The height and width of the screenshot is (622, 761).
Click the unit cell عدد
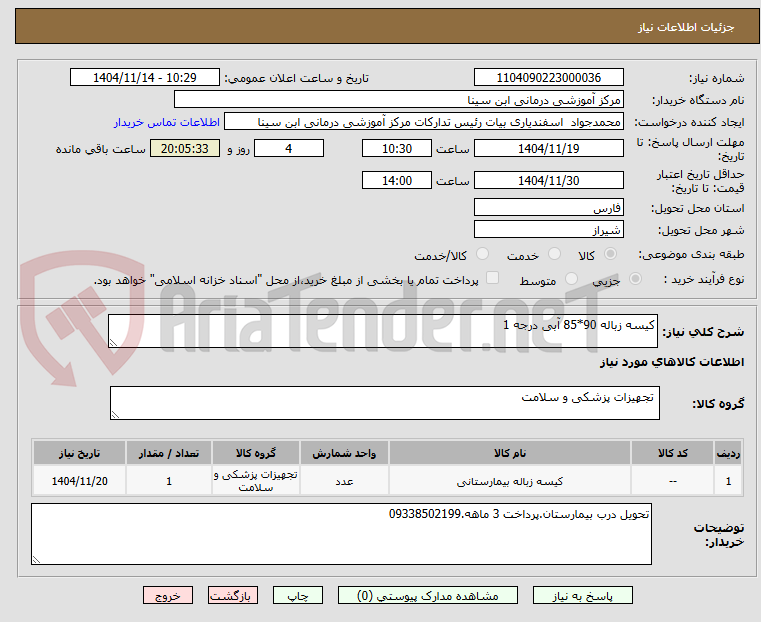tap(344, 481)
